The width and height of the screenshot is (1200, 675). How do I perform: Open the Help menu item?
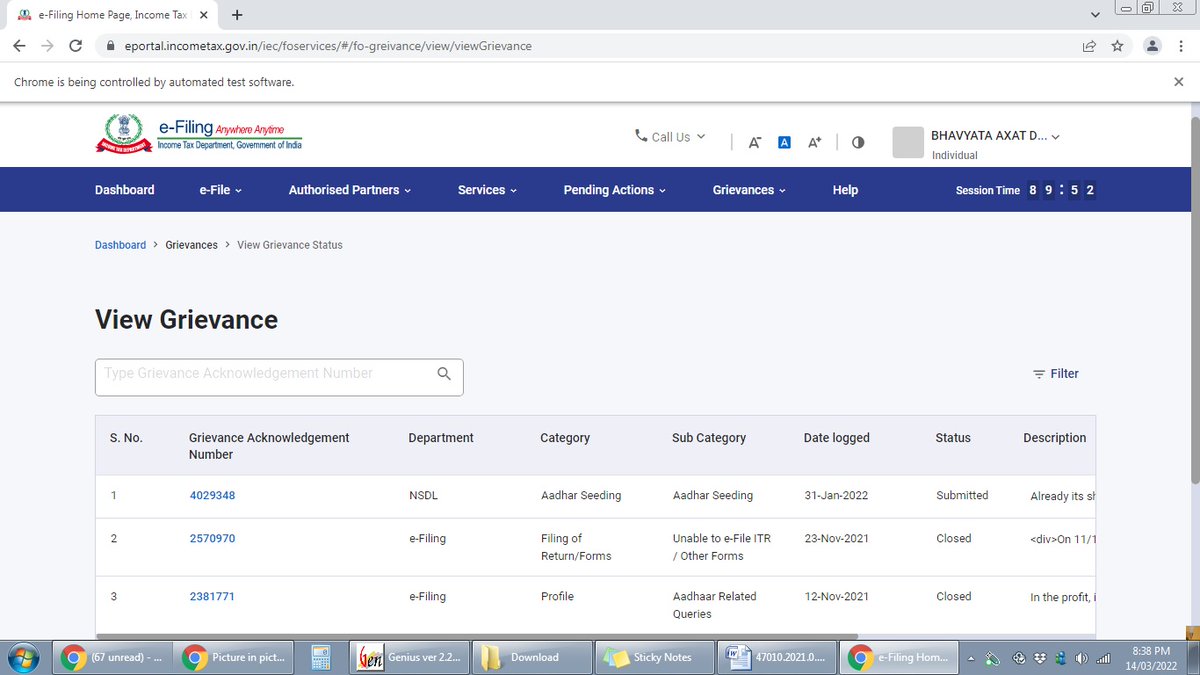pos(845,190)
